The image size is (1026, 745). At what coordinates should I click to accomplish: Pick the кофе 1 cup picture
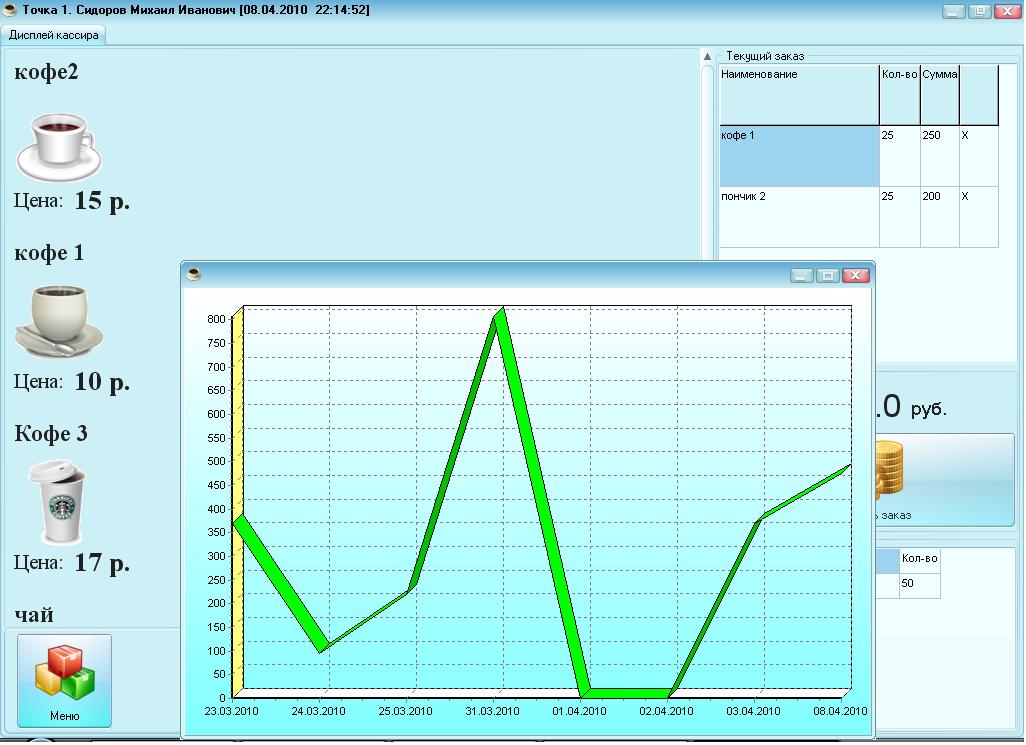point(58,322)
